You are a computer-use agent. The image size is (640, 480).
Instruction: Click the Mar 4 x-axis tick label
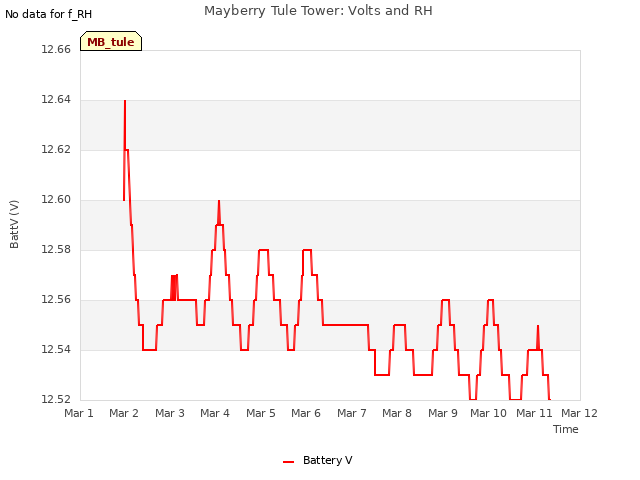point(215,413)
